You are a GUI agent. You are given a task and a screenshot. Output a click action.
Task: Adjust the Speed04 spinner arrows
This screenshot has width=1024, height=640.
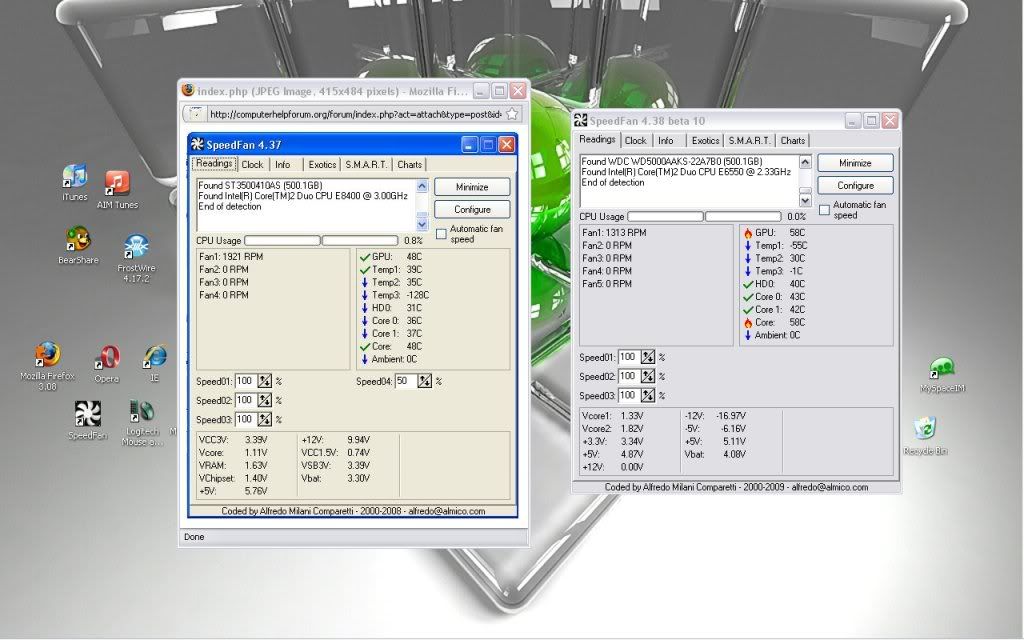[x=424, y=381]
